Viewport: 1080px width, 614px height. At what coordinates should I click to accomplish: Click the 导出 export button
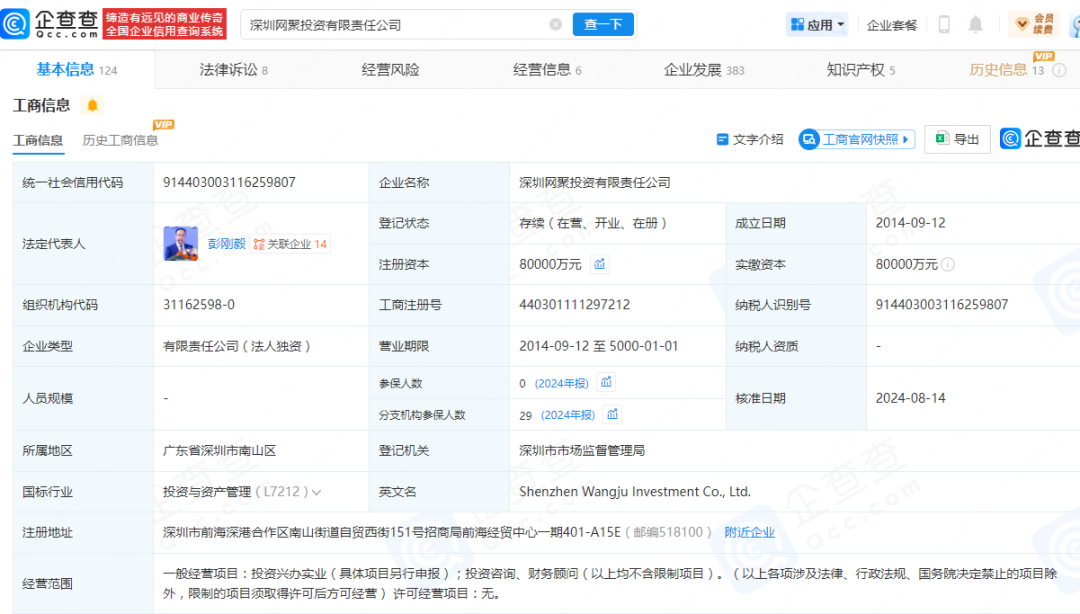(x=957, y=140)
